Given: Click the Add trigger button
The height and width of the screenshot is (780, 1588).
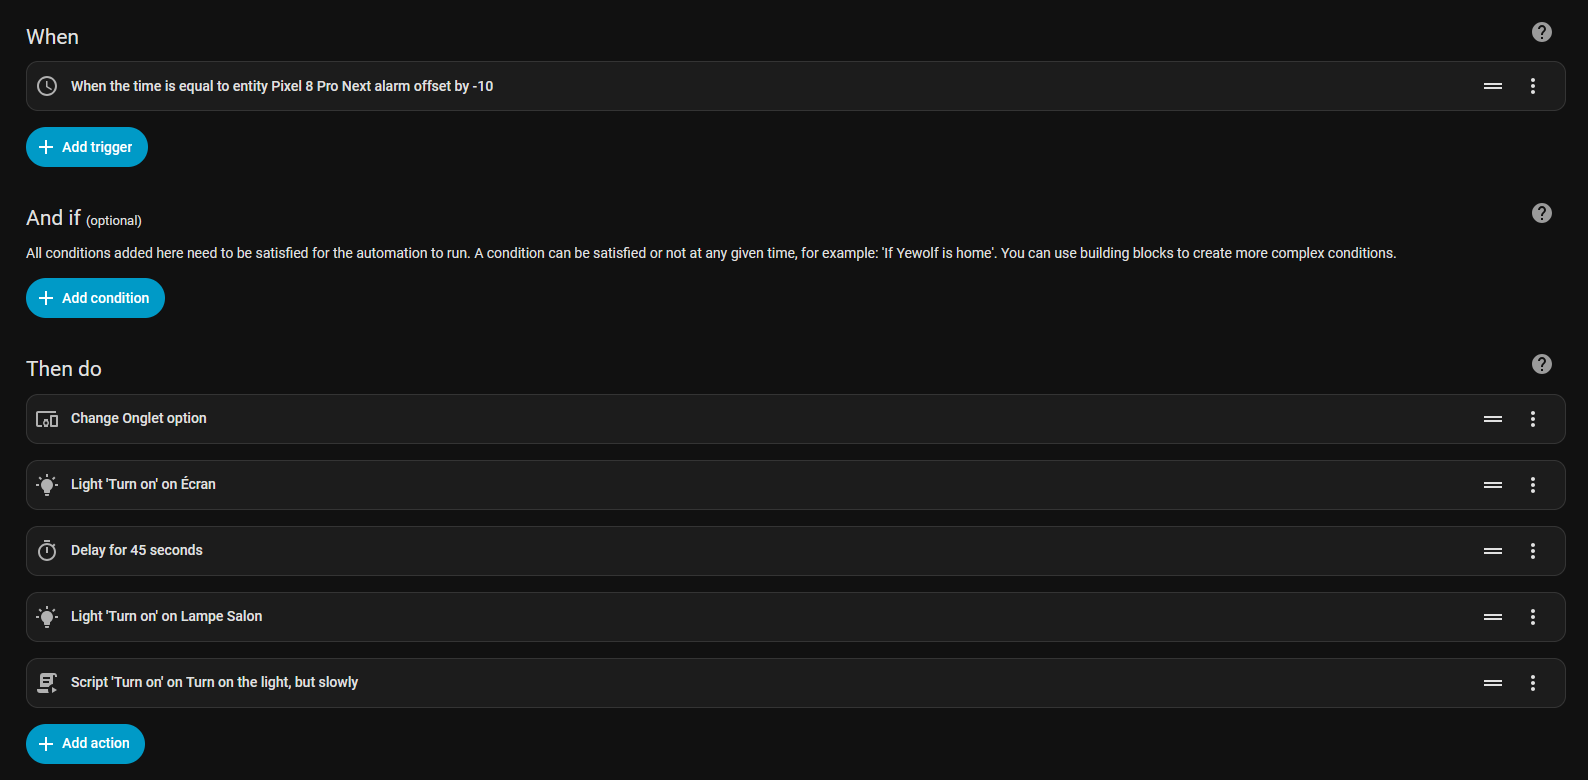Looking at the screenshot, I should (87, 147).
